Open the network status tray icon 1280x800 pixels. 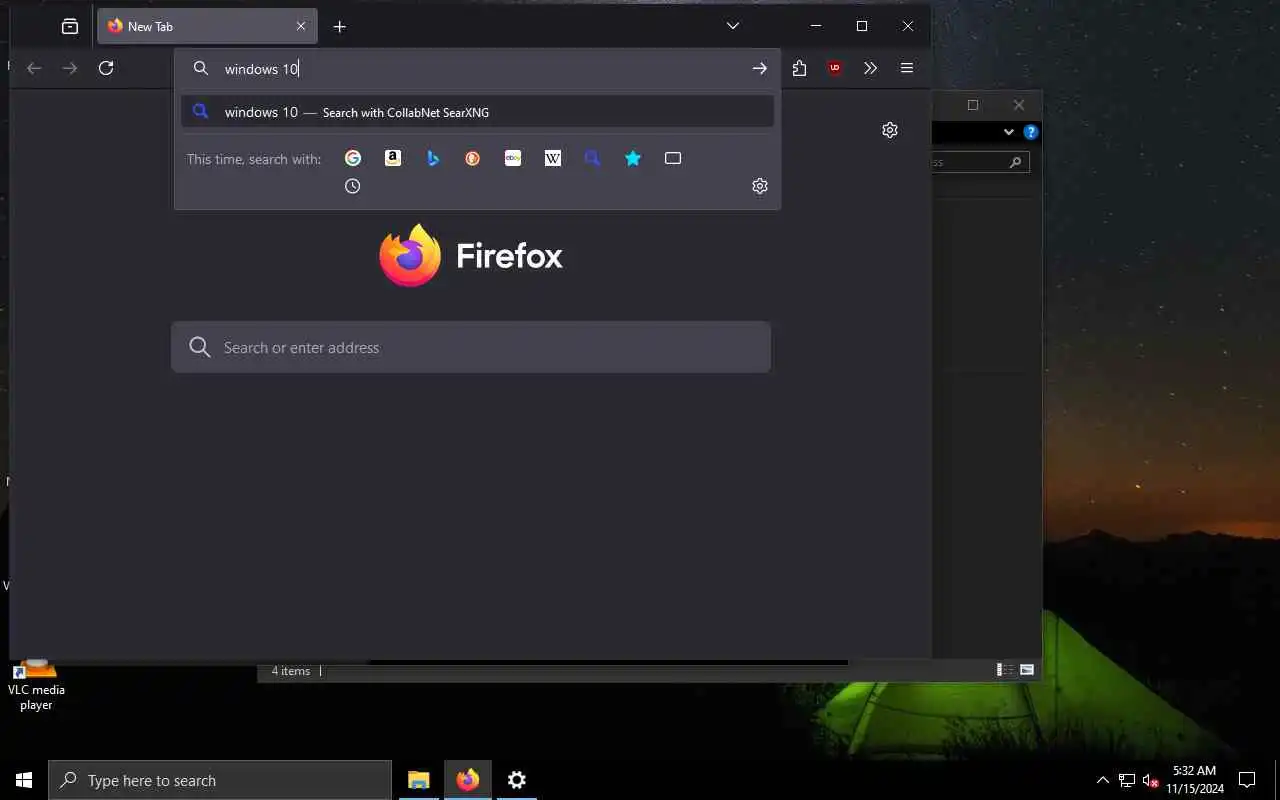click(1127, 780)
